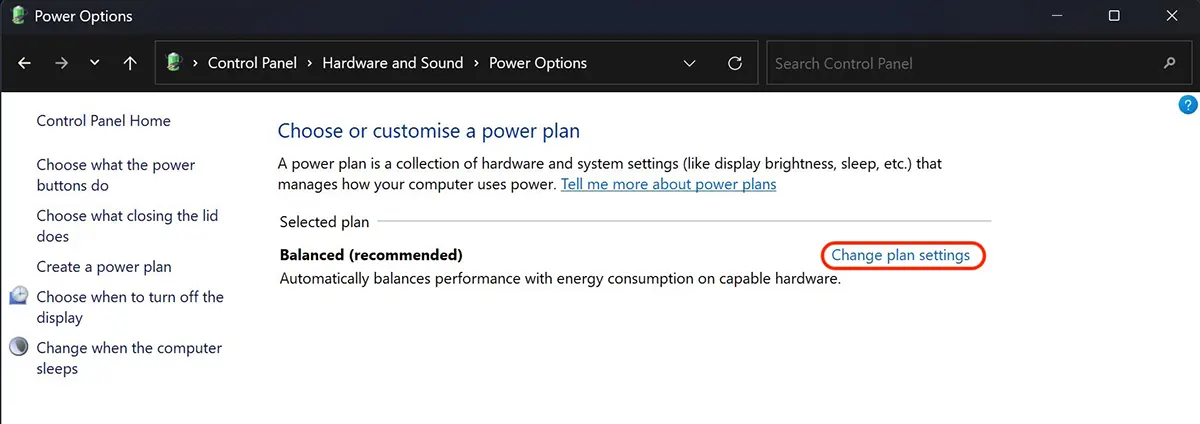This screenshot has height=424, width=1200.
Task: Refresh the Power Options page
Action: 735,63
